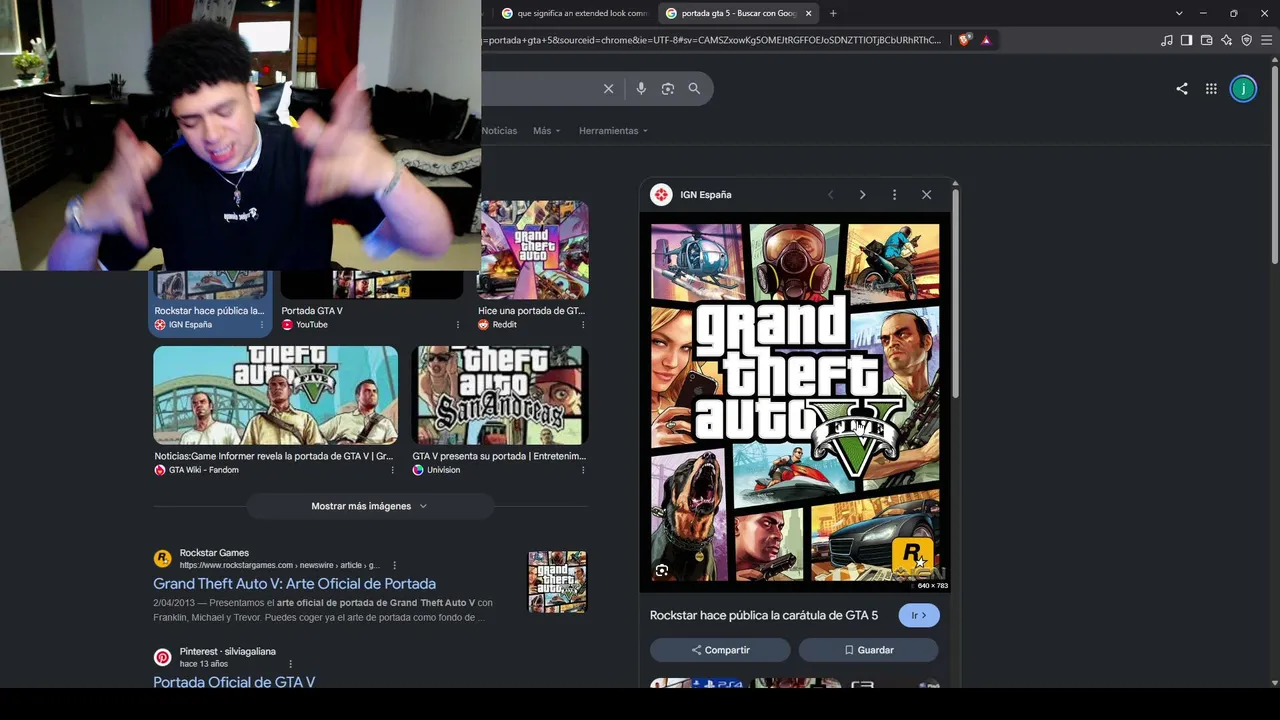Open the Google account avatar 'j'
Viewport: 1280px width, 720px height.
coord(1243,89)
